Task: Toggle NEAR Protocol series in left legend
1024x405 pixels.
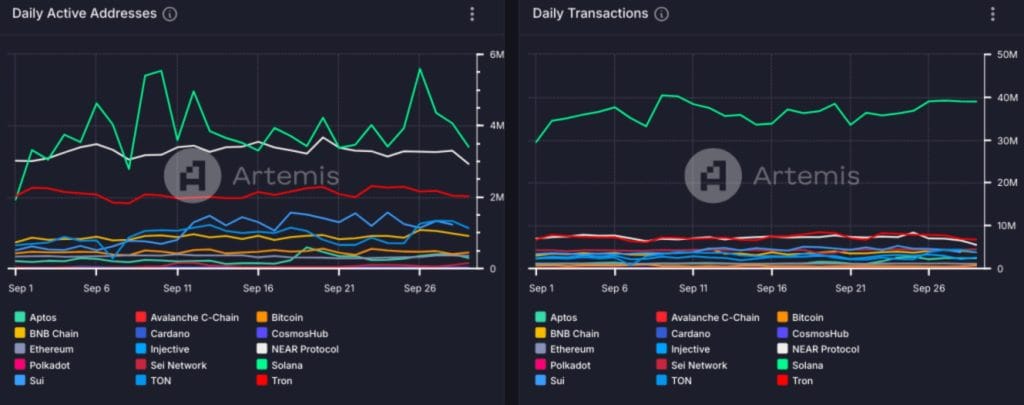Action: [298, 349]
